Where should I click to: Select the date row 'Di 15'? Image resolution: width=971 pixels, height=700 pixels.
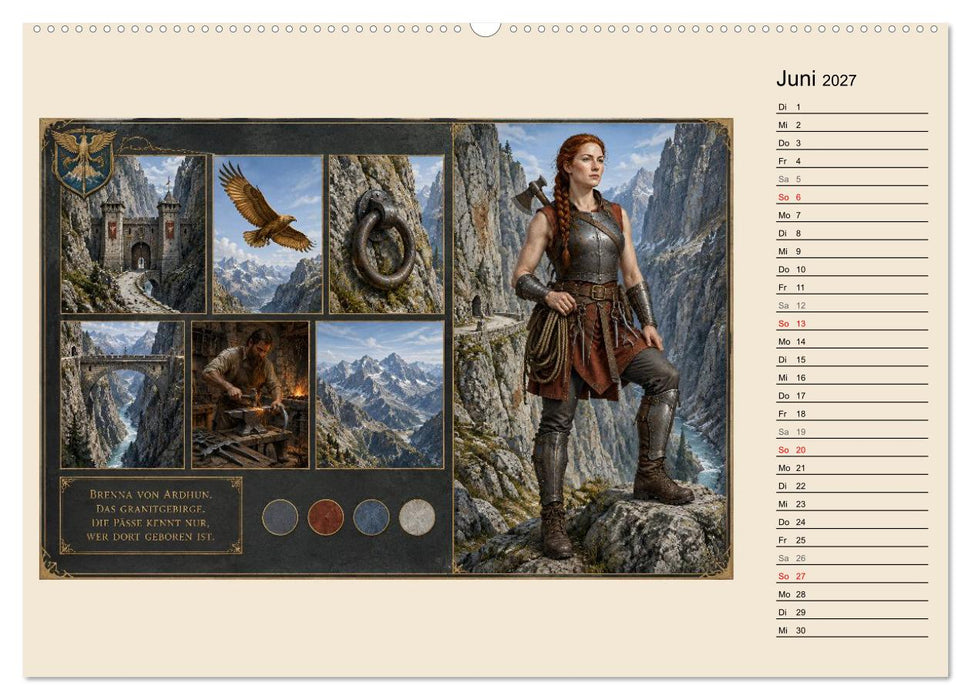(852, 359)
